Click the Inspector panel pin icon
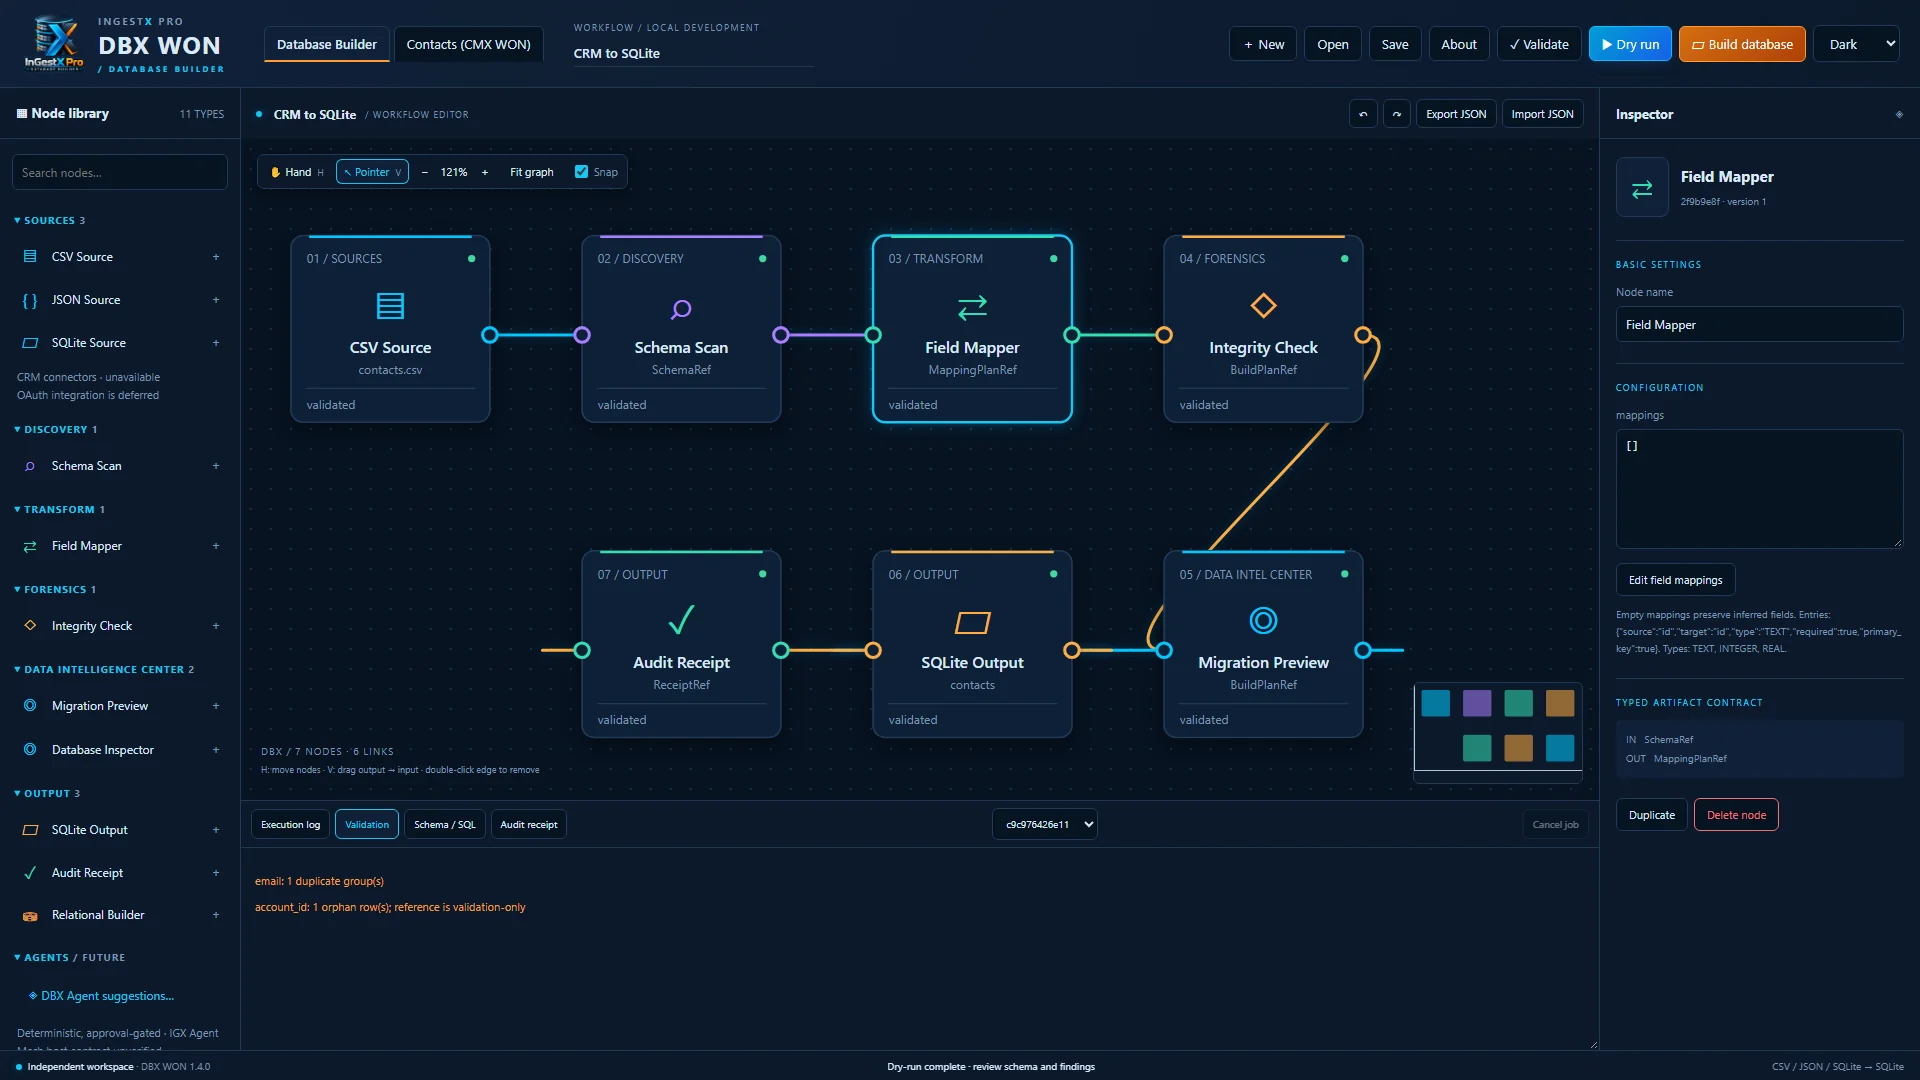Image resolution: width=1920 pixels, height=1080 pixels. [x=1899, y=114]
